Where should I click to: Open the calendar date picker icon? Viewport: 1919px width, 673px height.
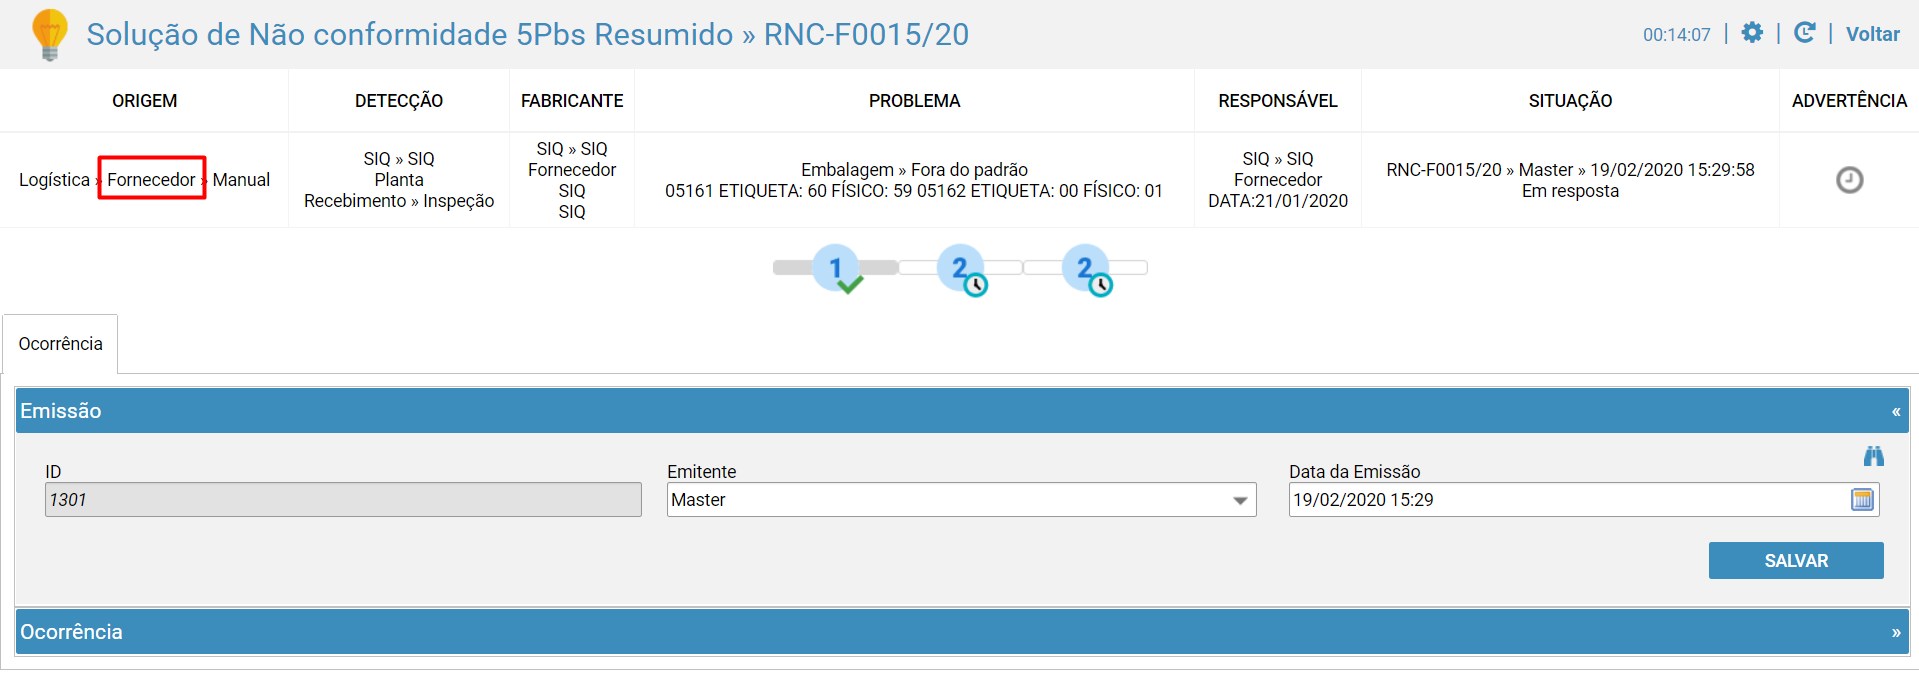[x=1862, y=500]
